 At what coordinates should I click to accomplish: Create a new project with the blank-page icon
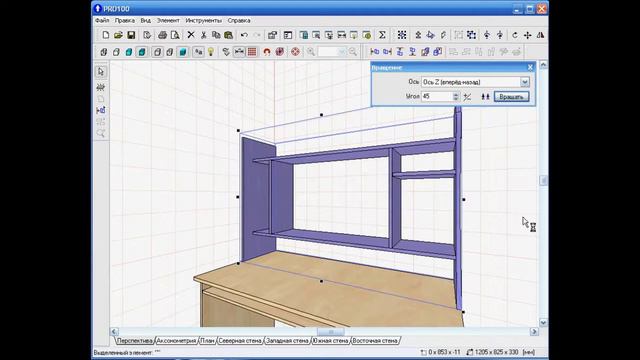(106, 35)
